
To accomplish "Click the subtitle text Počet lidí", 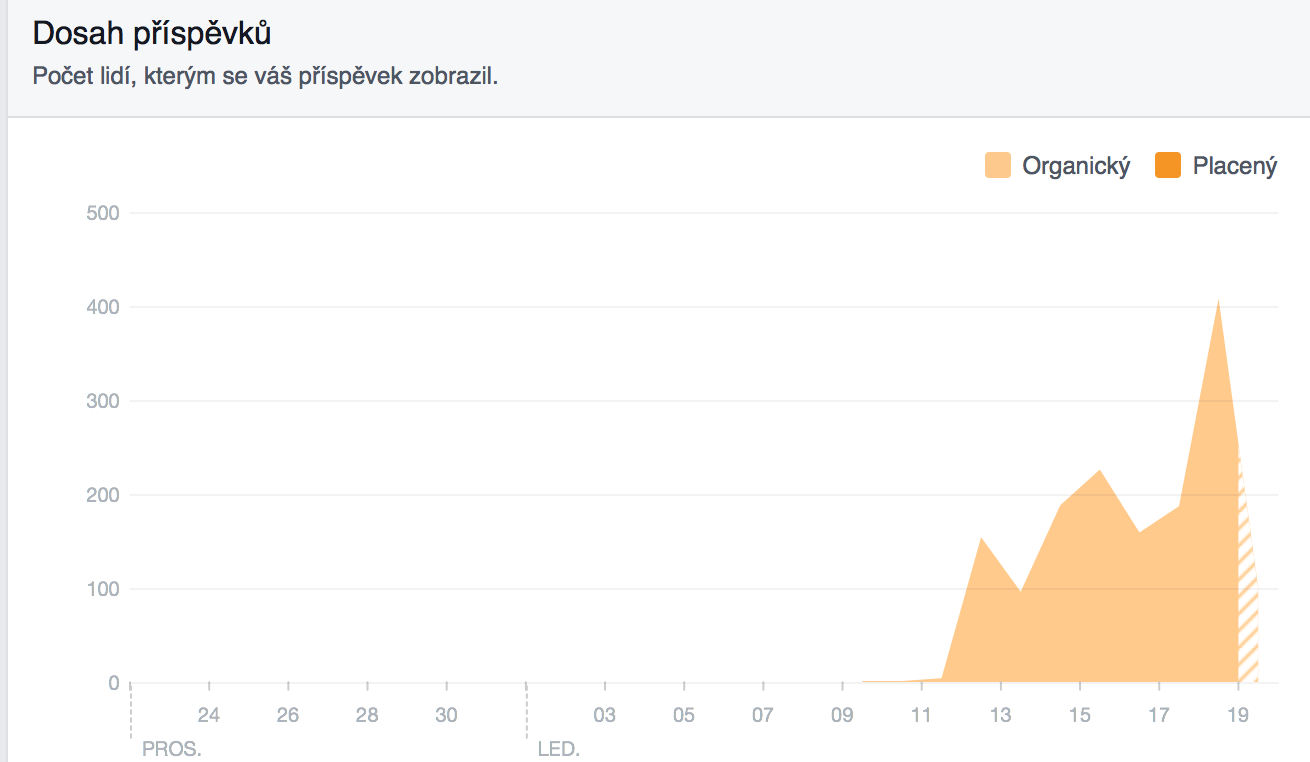I will [265, 76].
